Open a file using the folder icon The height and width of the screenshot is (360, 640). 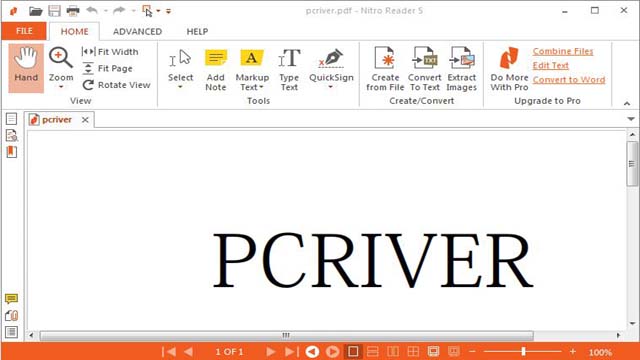coord(36,11)
